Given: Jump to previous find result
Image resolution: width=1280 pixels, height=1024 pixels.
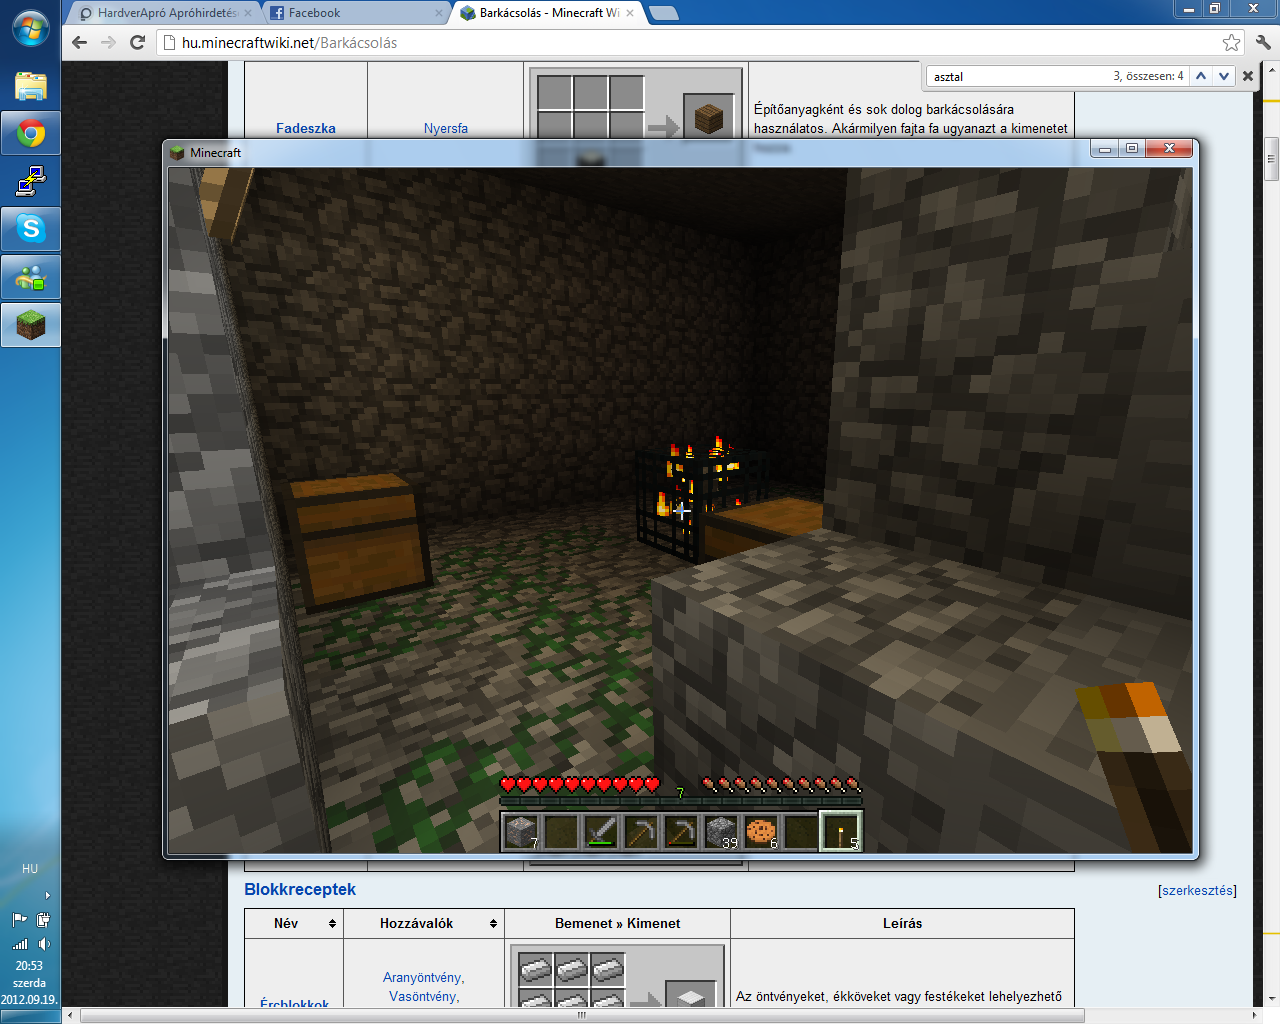Looking at the screenshot, I should click(1201, 76).
